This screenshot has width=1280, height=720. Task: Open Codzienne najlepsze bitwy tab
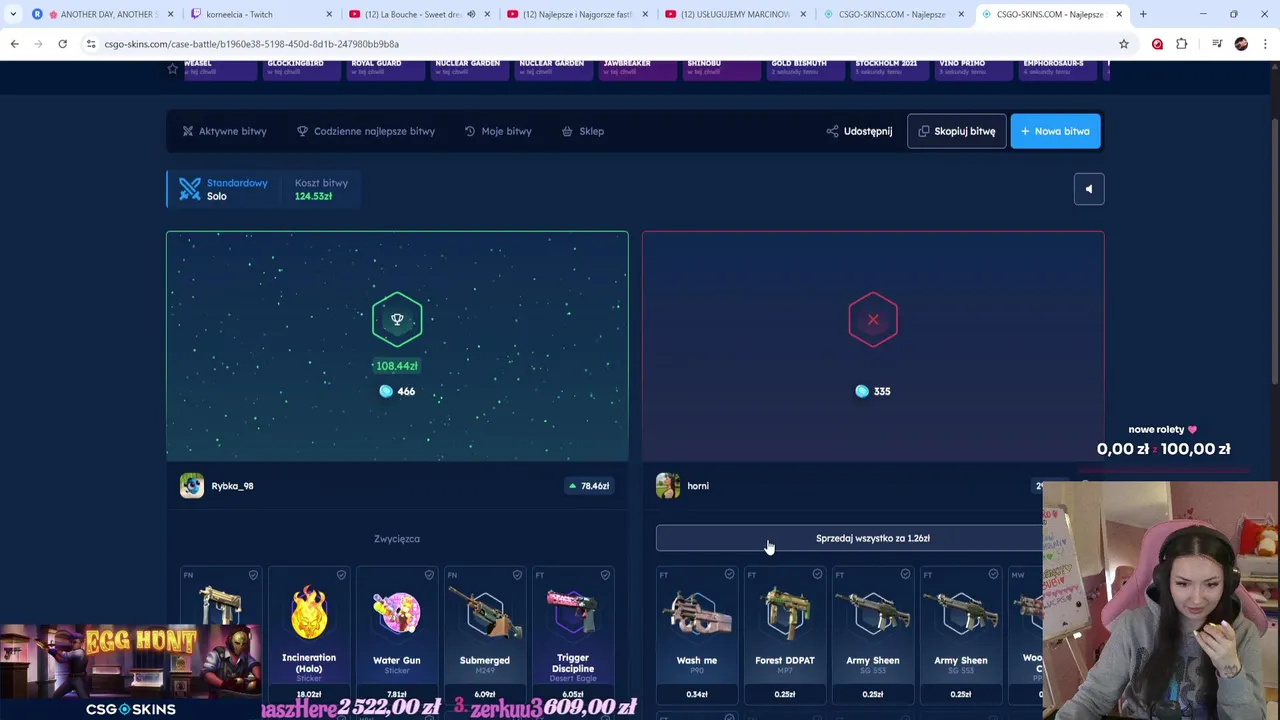click(366, 131)
